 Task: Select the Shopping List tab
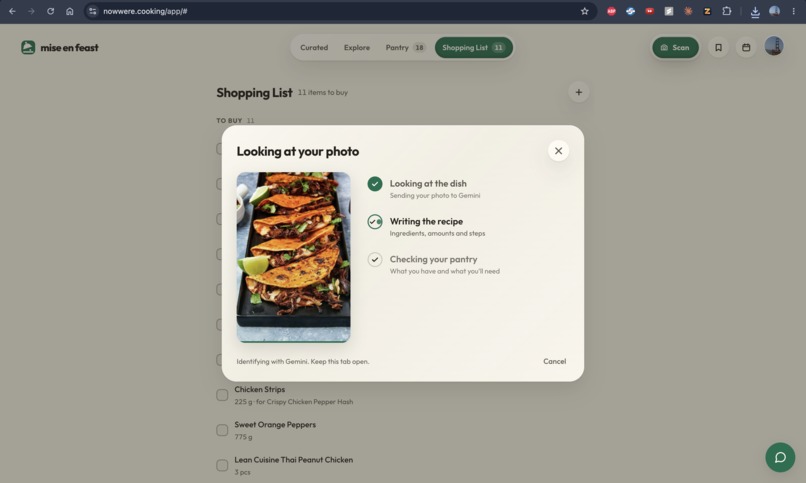(473, 47)
